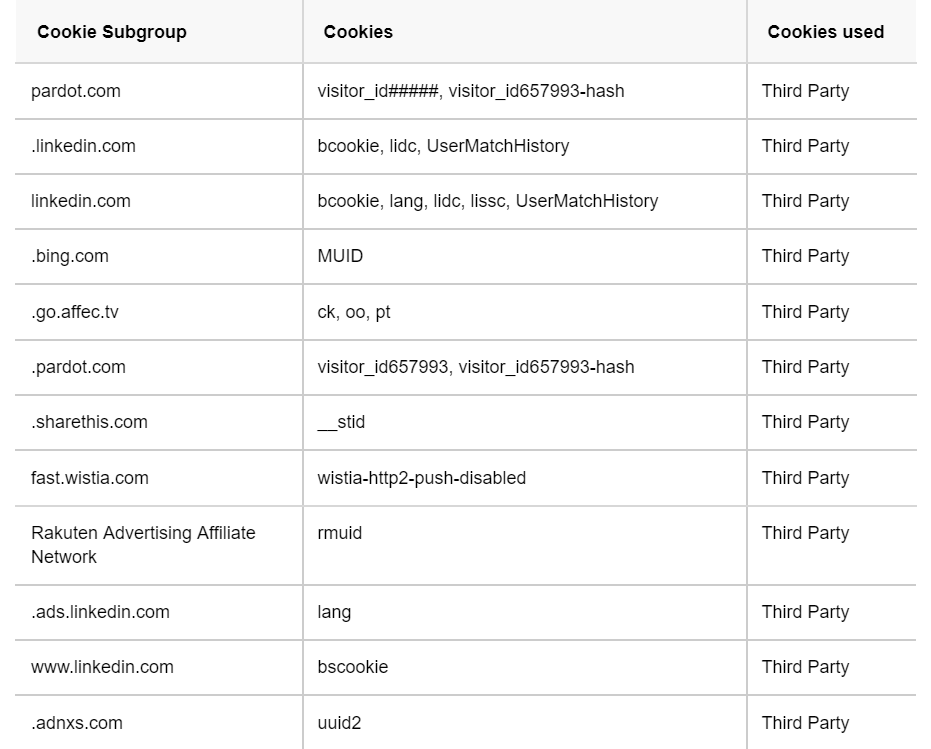The image size is (931, 749).
Task: Click the MUID cookie cell
Action: [340, 256]
